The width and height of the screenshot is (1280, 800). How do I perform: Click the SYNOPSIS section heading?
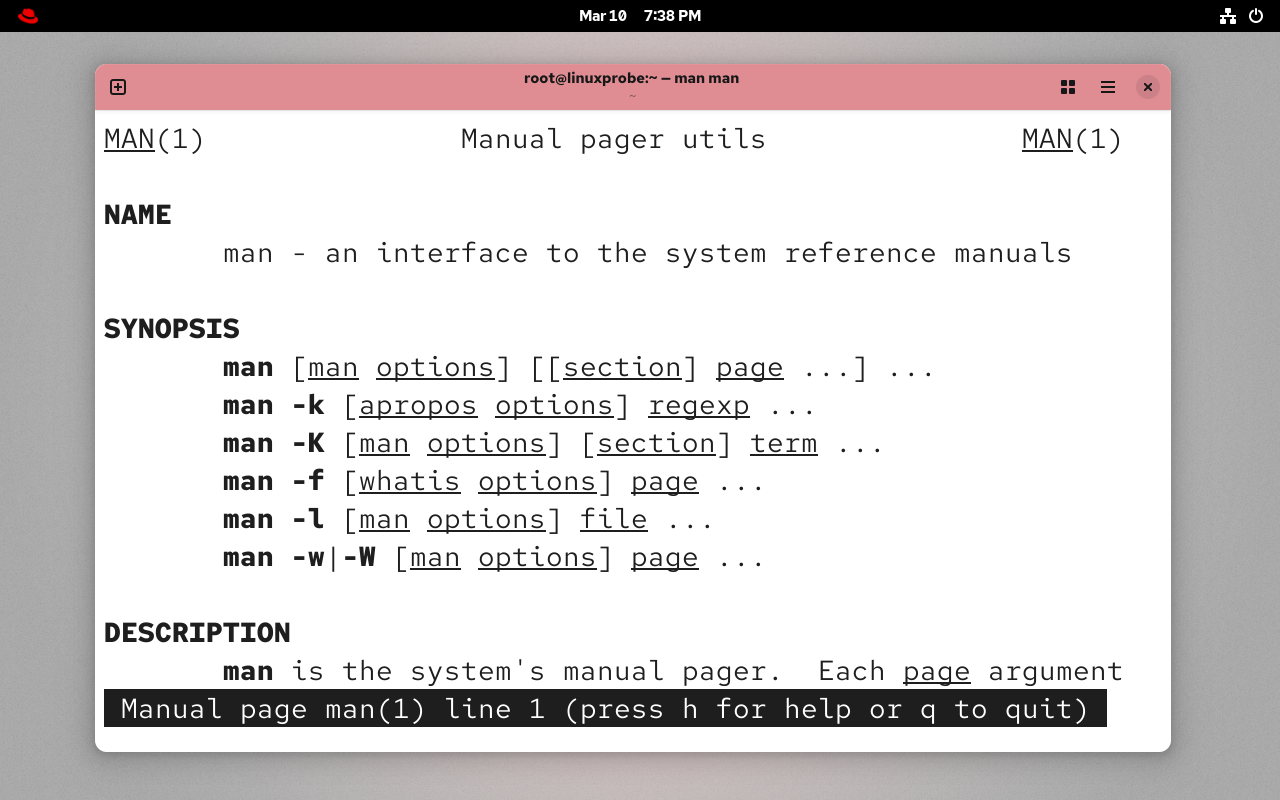(172, 329)
